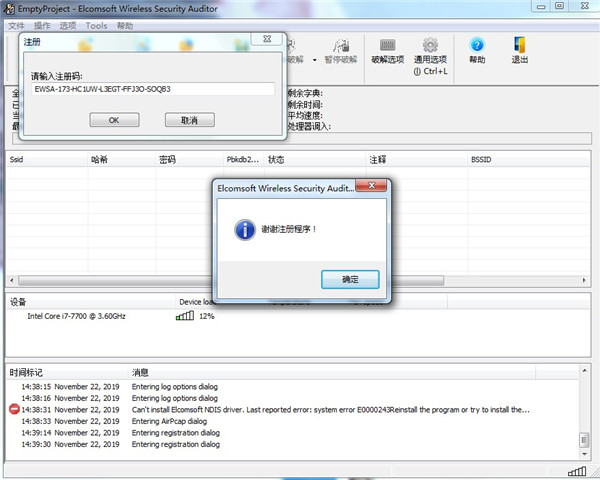This screenshot has width=600, height=480.
Task: Click the 密码 column header
Action: (x=189, y=159)
